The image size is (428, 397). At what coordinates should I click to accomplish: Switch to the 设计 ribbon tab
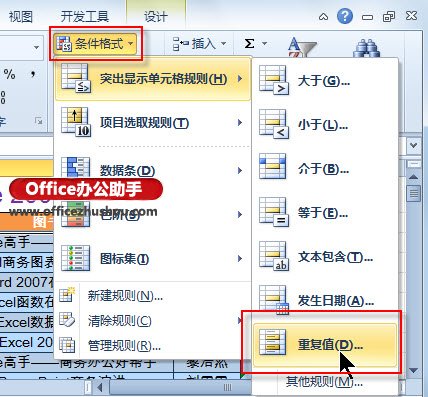point(156,16)
